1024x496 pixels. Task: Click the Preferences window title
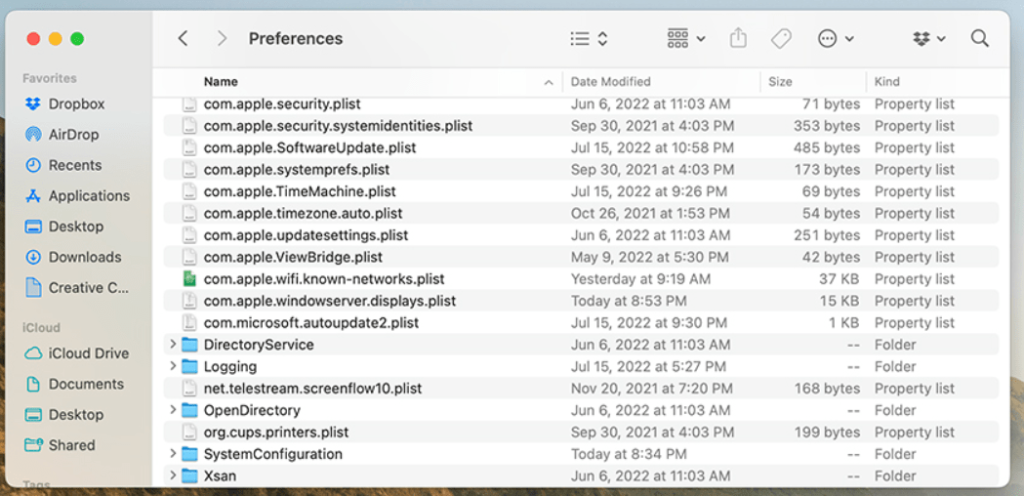click(x=295, y=39)
